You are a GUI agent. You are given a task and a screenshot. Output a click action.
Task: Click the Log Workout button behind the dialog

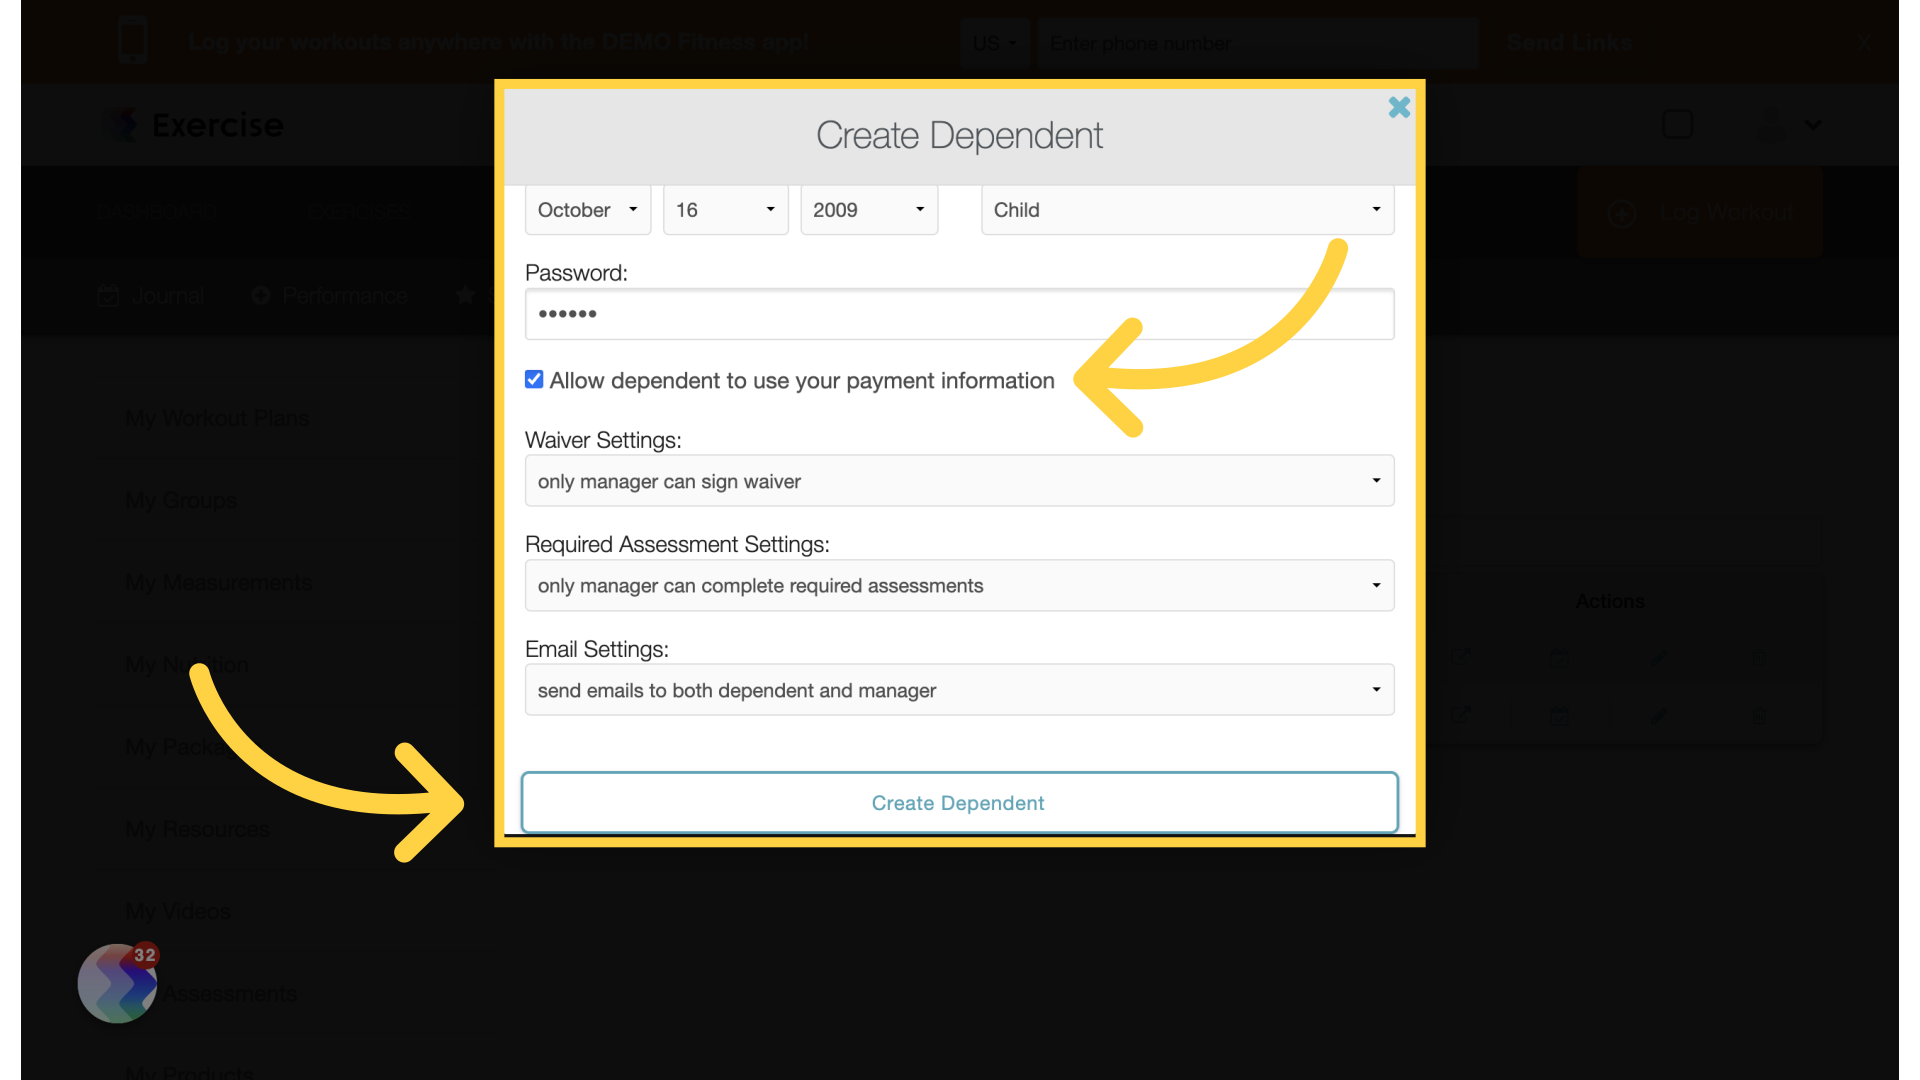pos(1700,213)
